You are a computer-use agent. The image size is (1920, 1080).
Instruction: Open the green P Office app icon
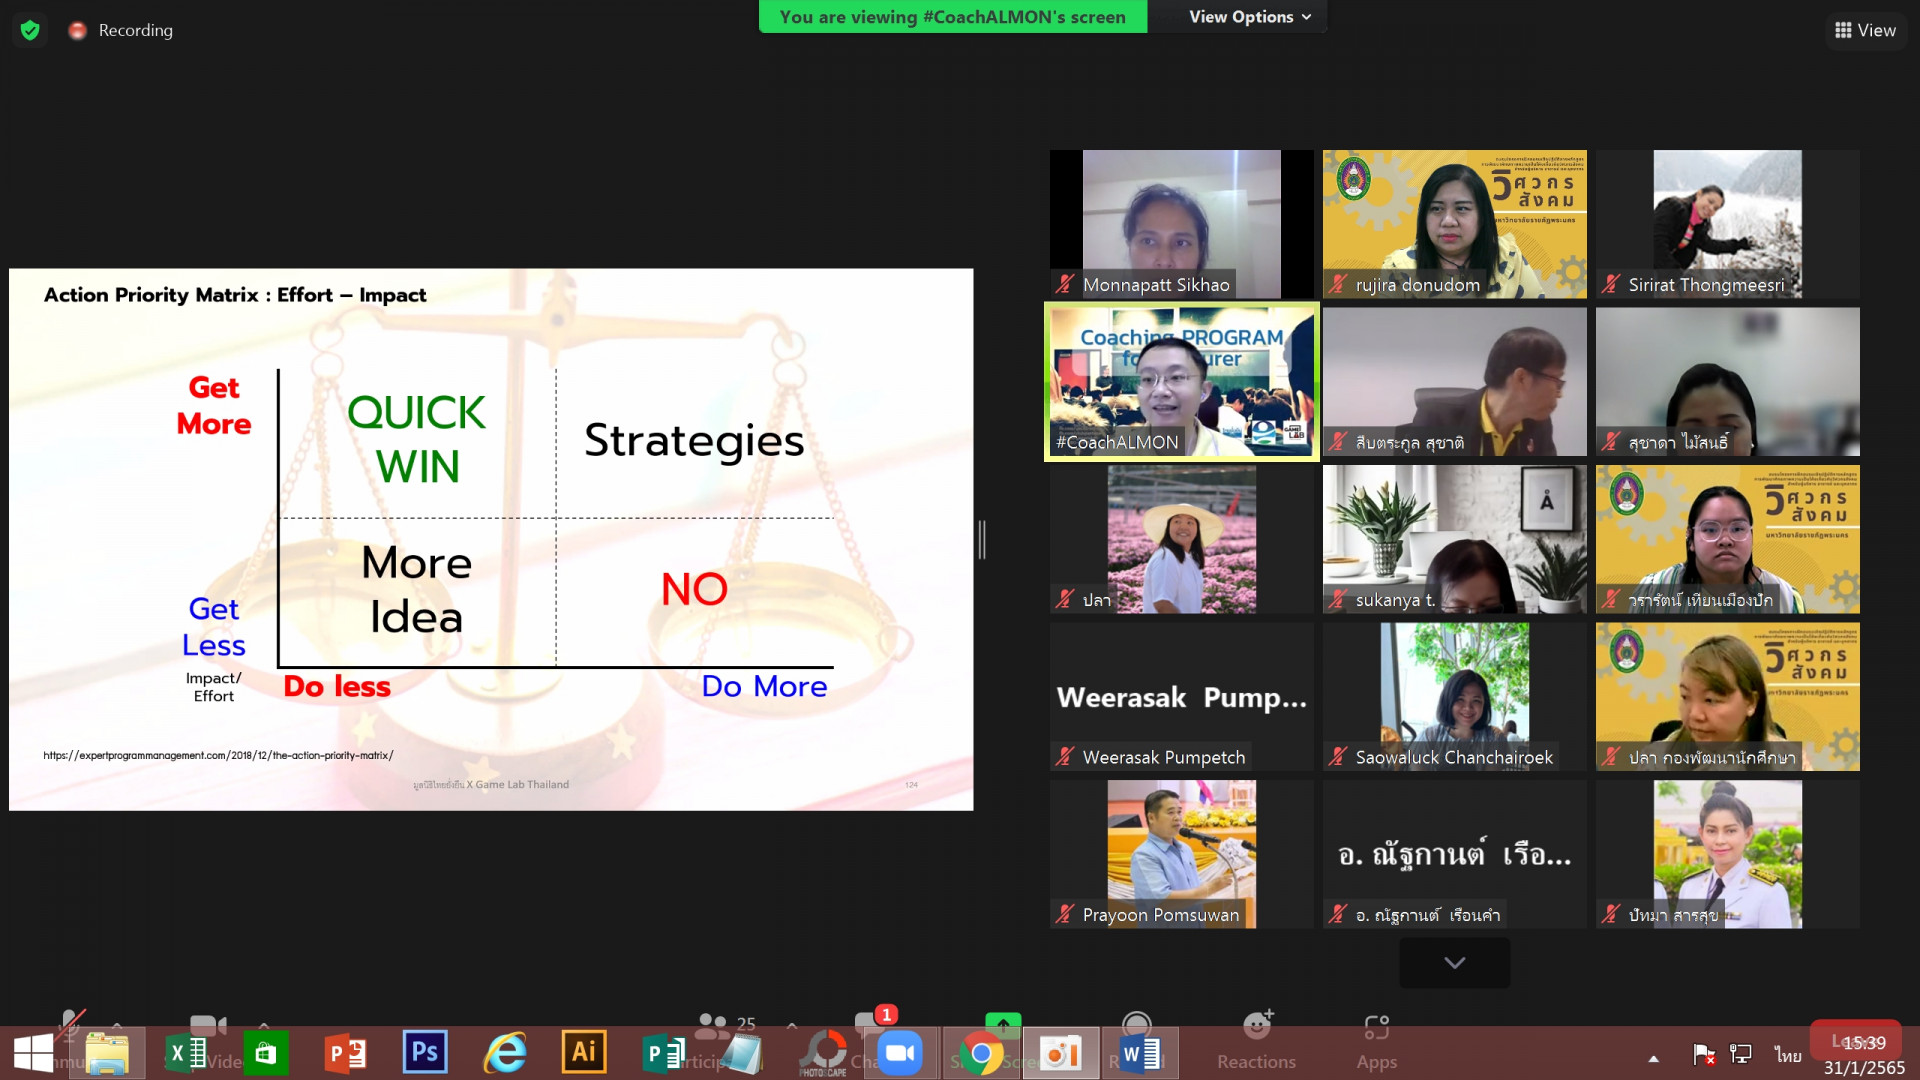click(x=663, y=1053)
